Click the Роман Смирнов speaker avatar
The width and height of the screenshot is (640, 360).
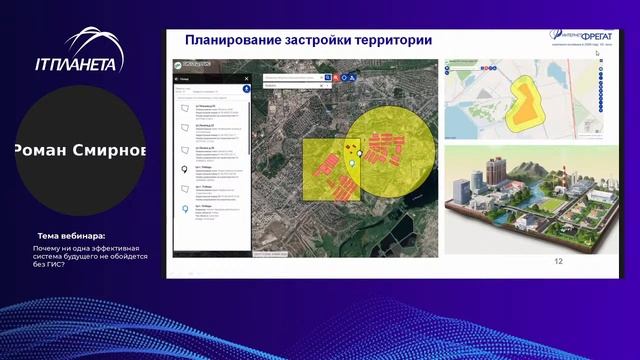tap(80, 150)
